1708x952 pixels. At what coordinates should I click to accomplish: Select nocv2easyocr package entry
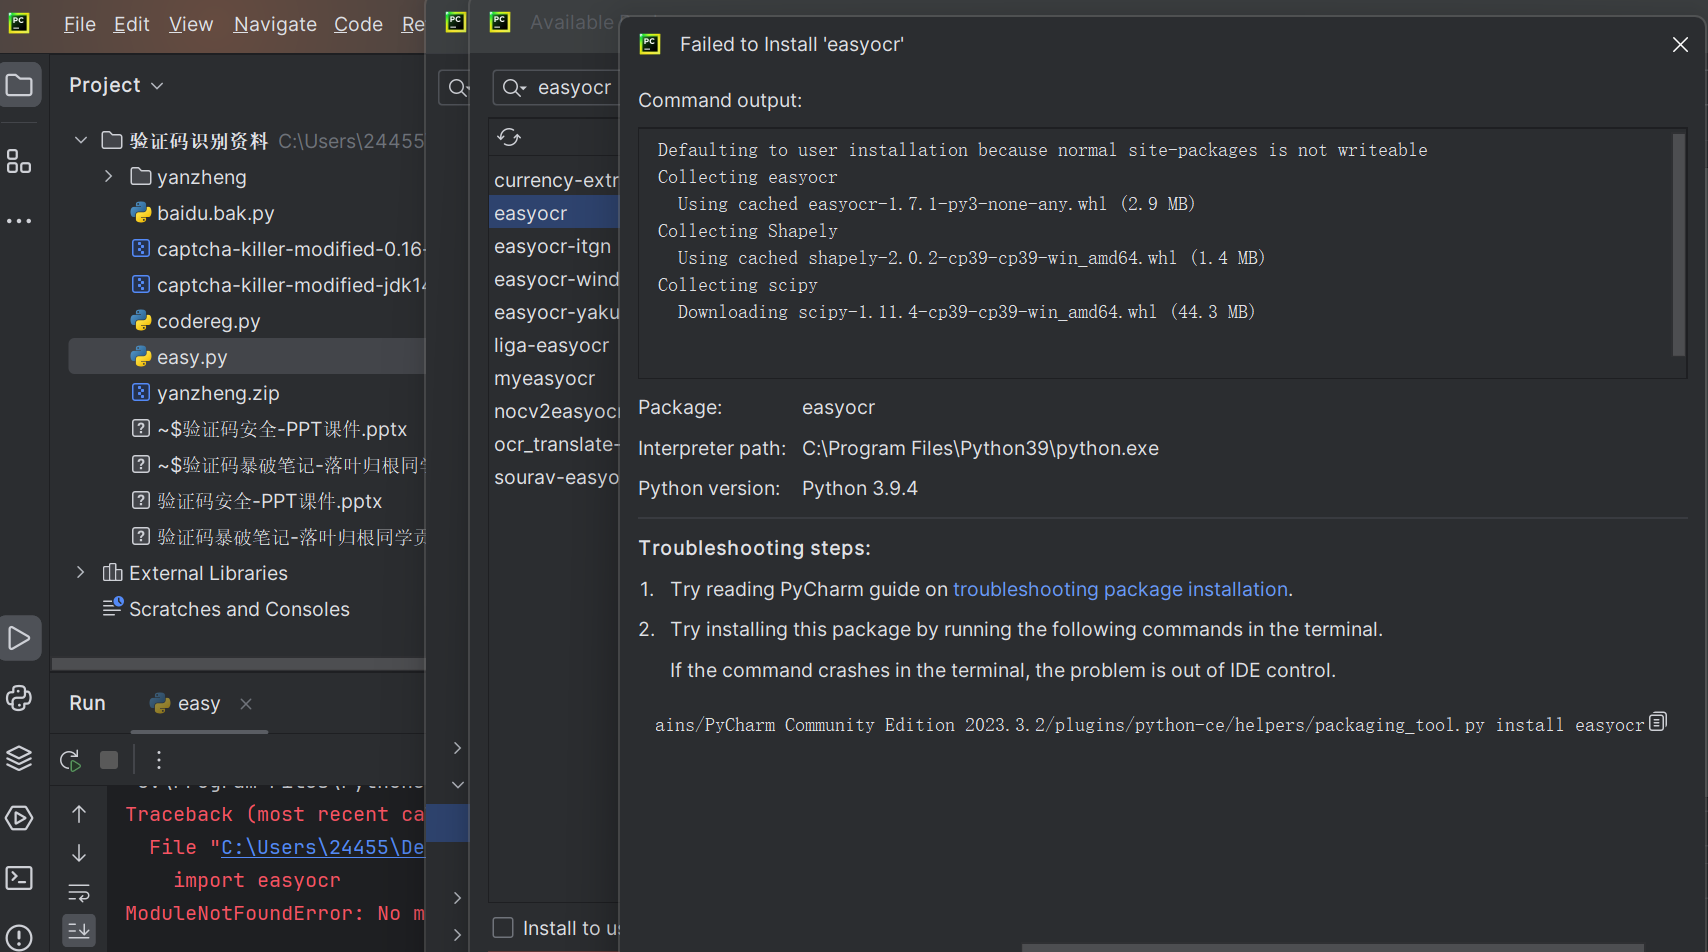point(554,411)
